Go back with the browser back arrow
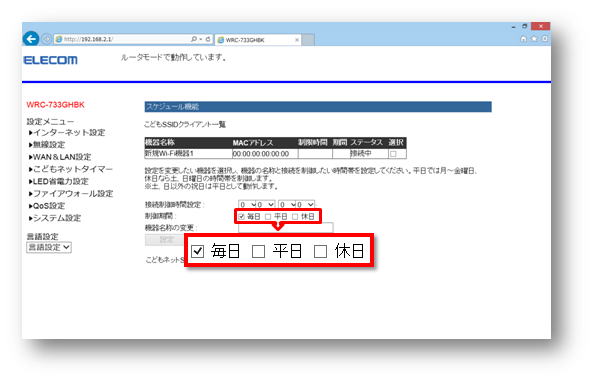 click(31, 39)
